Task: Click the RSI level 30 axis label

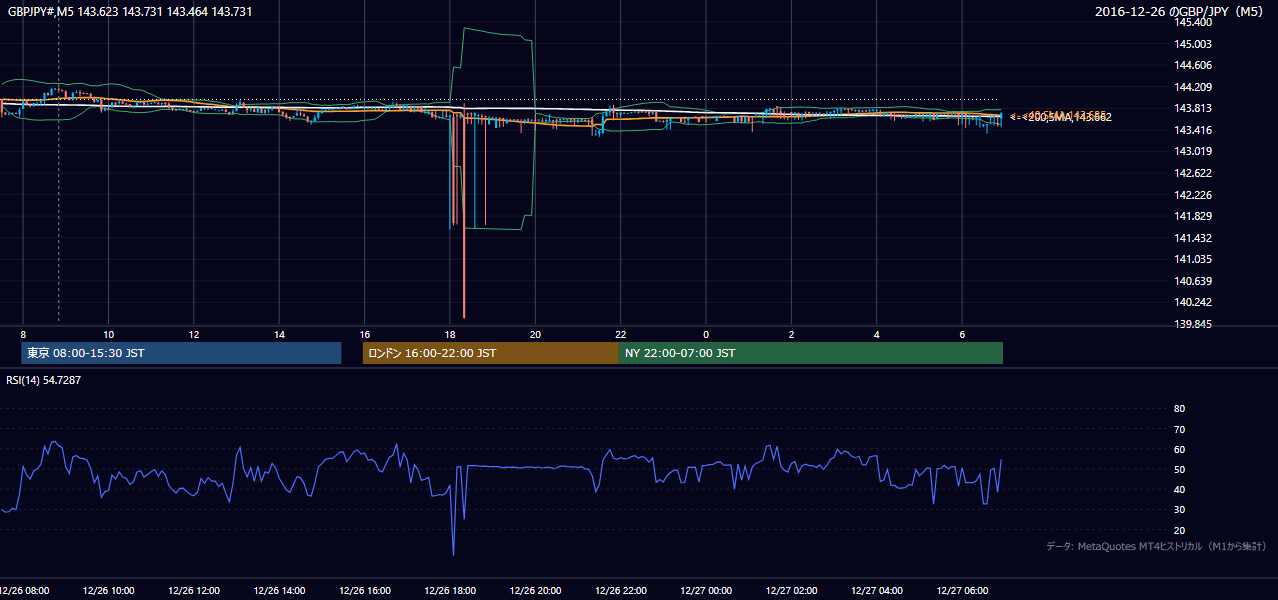Action: click(x=1179, y=510)
